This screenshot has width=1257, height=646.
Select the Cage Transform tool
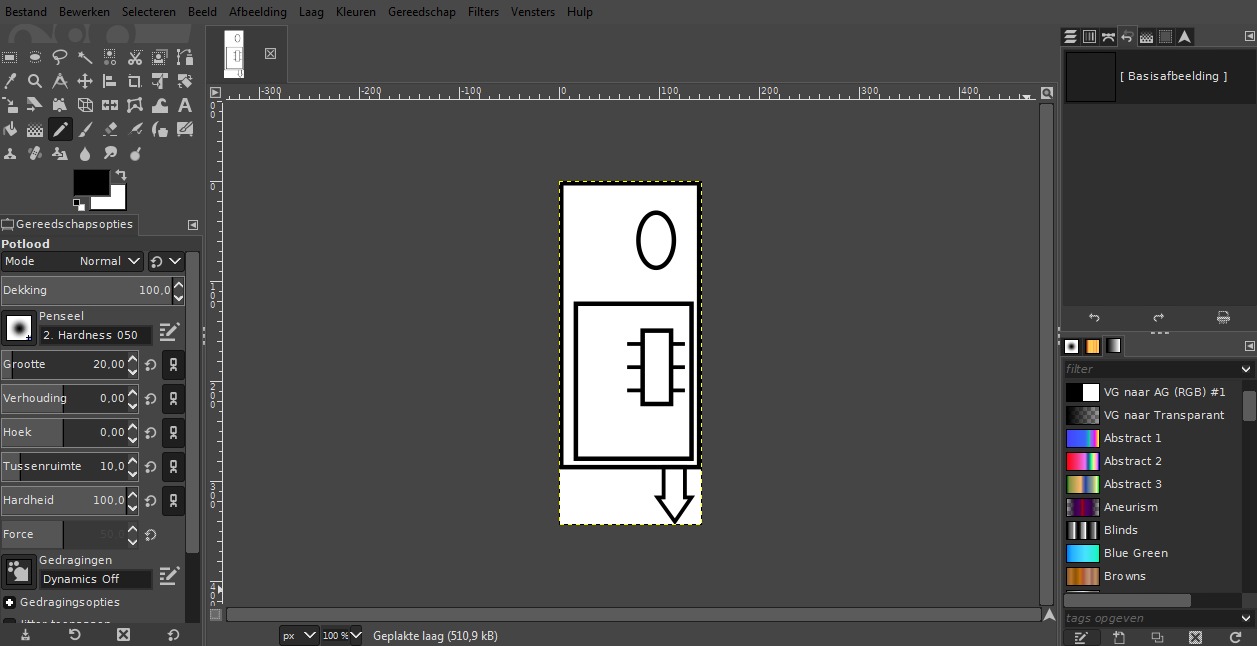click(x=135, y=105)
